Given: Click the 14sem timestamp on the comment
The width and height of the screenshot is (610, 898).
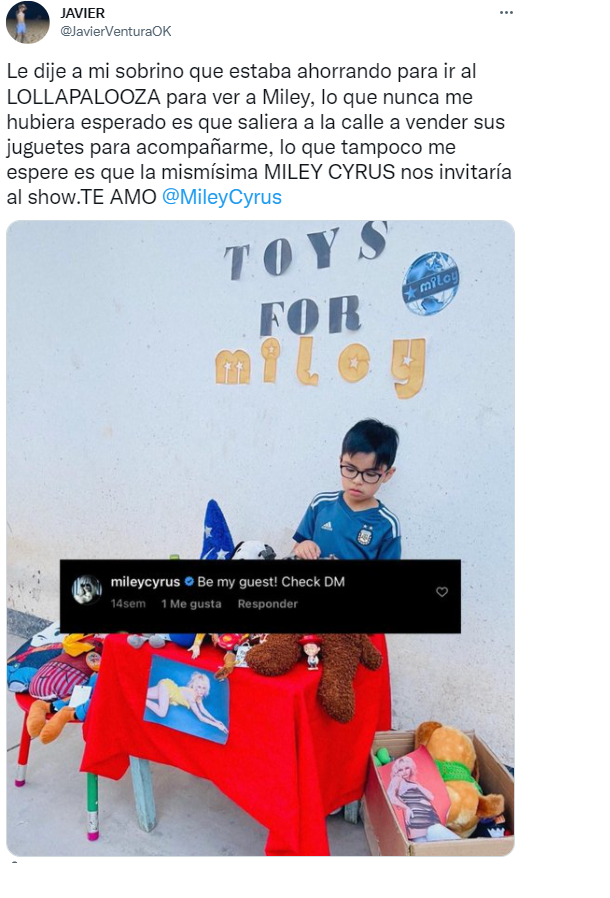Looking at the screenshot, I should pyautogui.click(x=128, y=604).
